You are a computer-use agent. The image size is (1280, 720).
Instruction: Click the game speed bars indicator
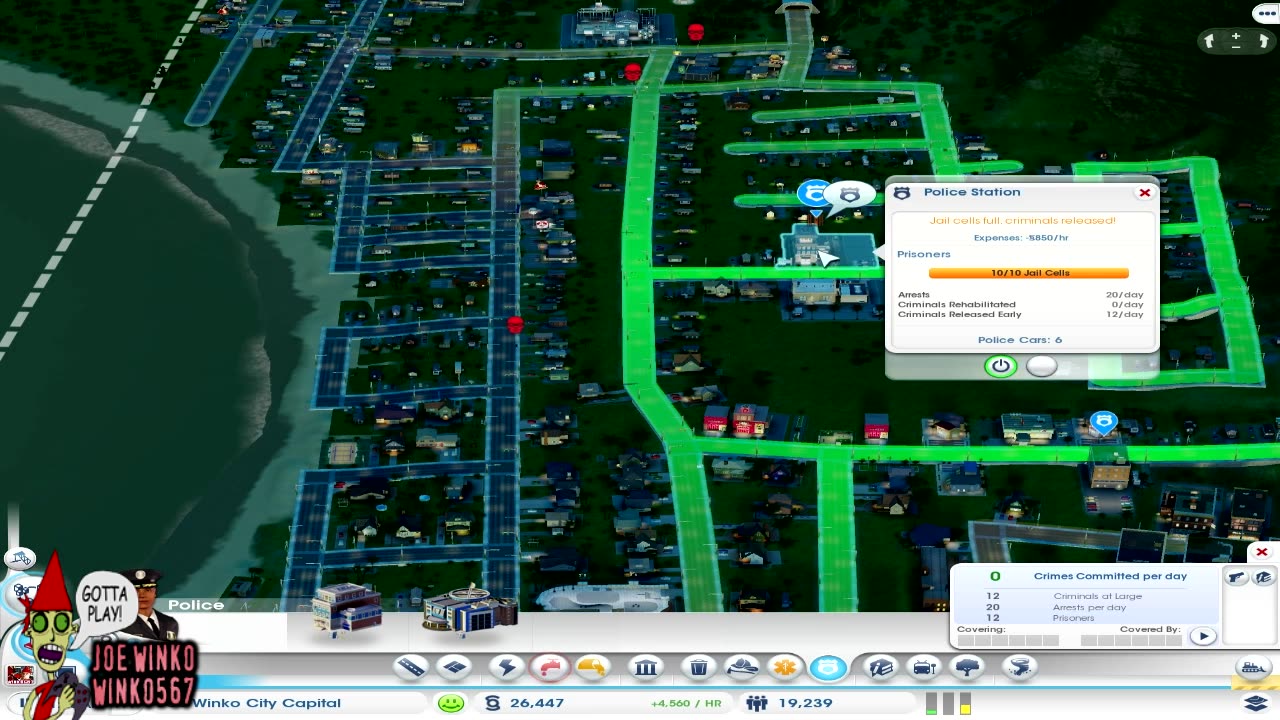click(x=948, y=703)
